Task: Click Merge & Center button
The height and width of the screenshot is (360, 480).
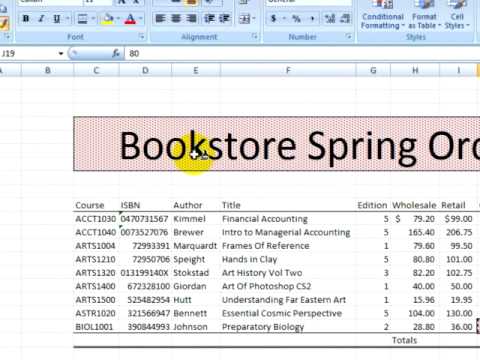Action: click(245, 19)
